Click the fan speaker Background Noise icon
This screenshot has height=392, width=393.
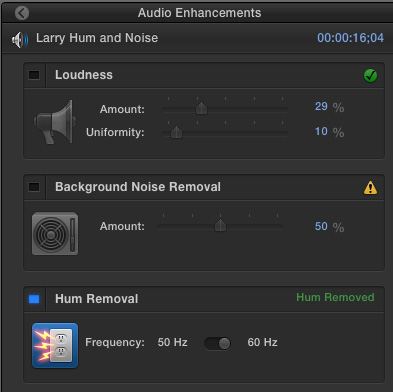(x=55, y=234)
